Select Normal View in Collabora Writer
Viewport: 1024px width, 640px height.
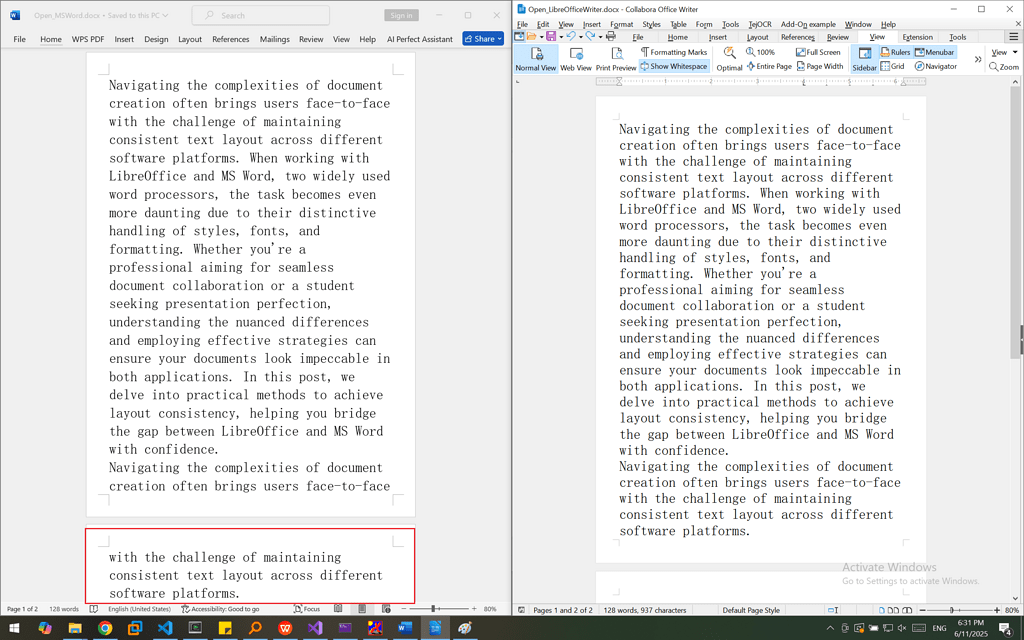[x=537, y=58]
